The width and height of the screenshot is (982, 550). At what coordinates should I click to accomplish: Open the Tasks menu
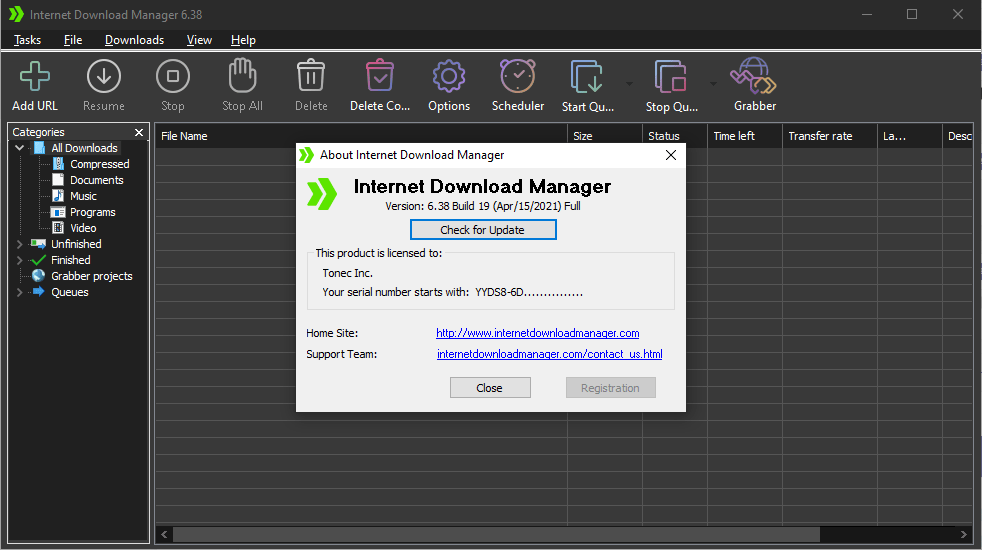[28, 40]
